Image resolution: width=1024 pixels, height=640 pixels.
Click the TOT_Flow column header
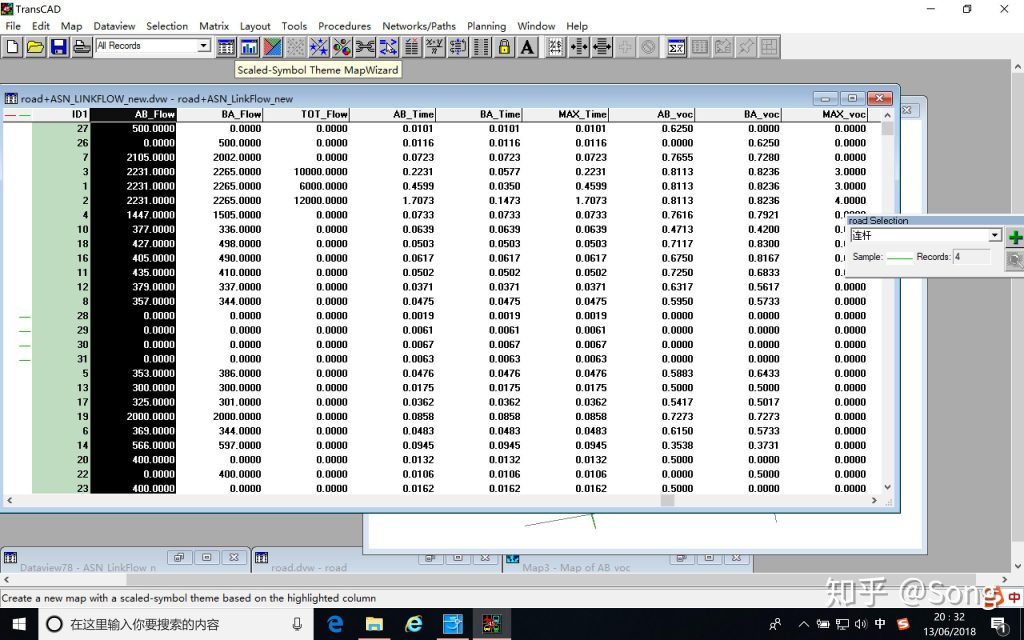coord(306,114)
